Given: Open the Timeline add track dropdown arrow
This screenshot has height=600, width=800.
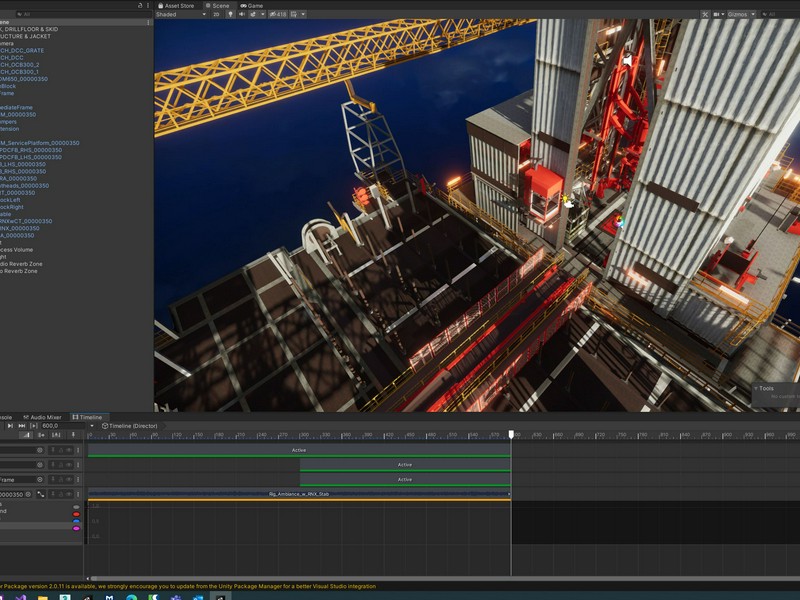Looking at the screenshot, I should pos(92,426).
